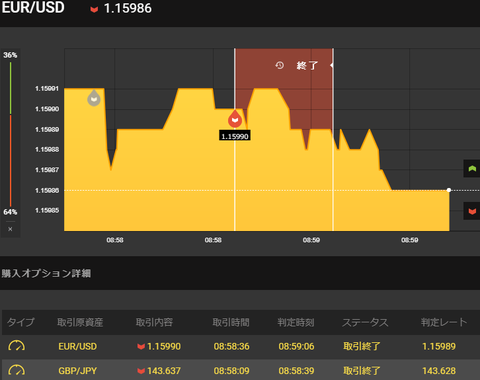Click the green HIGH arrow button
This screenshot has width=480, height=380.
[x=472, y=168]
